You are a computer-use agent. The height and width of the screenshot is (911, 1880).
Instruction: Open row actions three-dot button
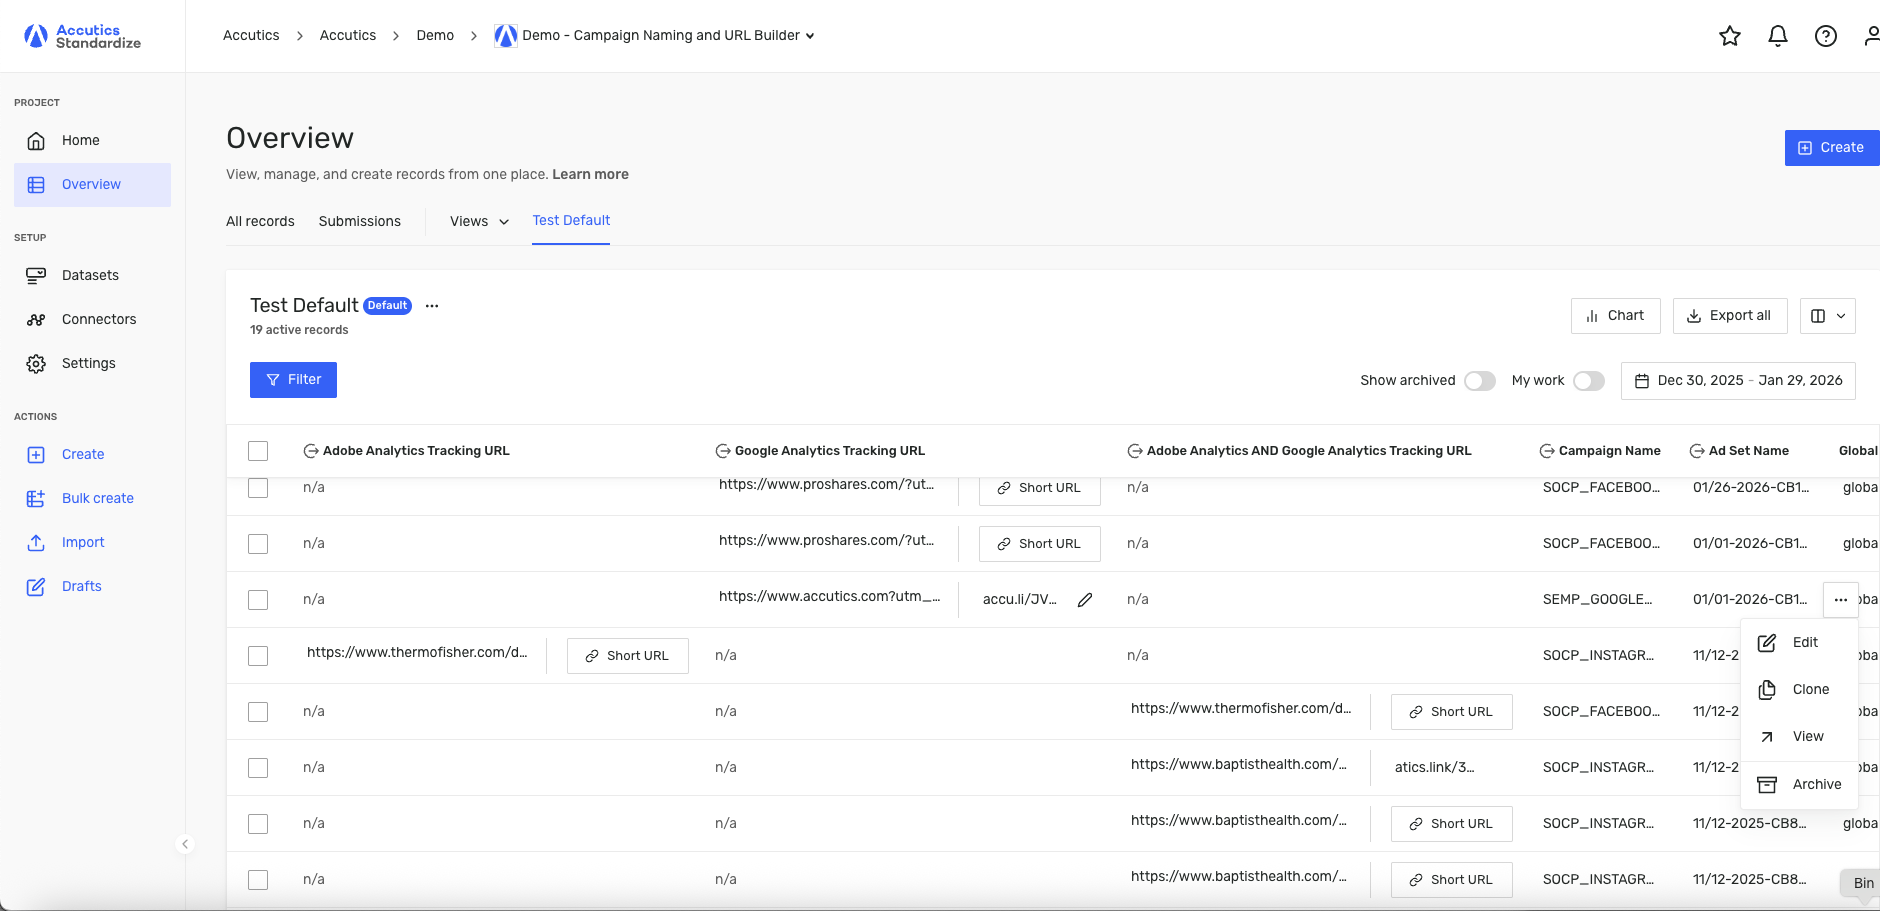[x=1841, y=600]
